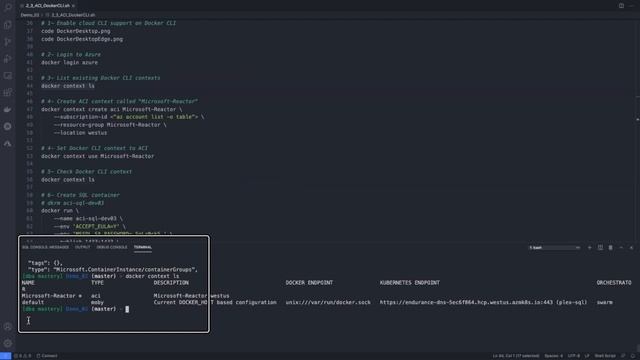Change end of line sequence LF
The image size is (640, 360).
click(587, 356)
